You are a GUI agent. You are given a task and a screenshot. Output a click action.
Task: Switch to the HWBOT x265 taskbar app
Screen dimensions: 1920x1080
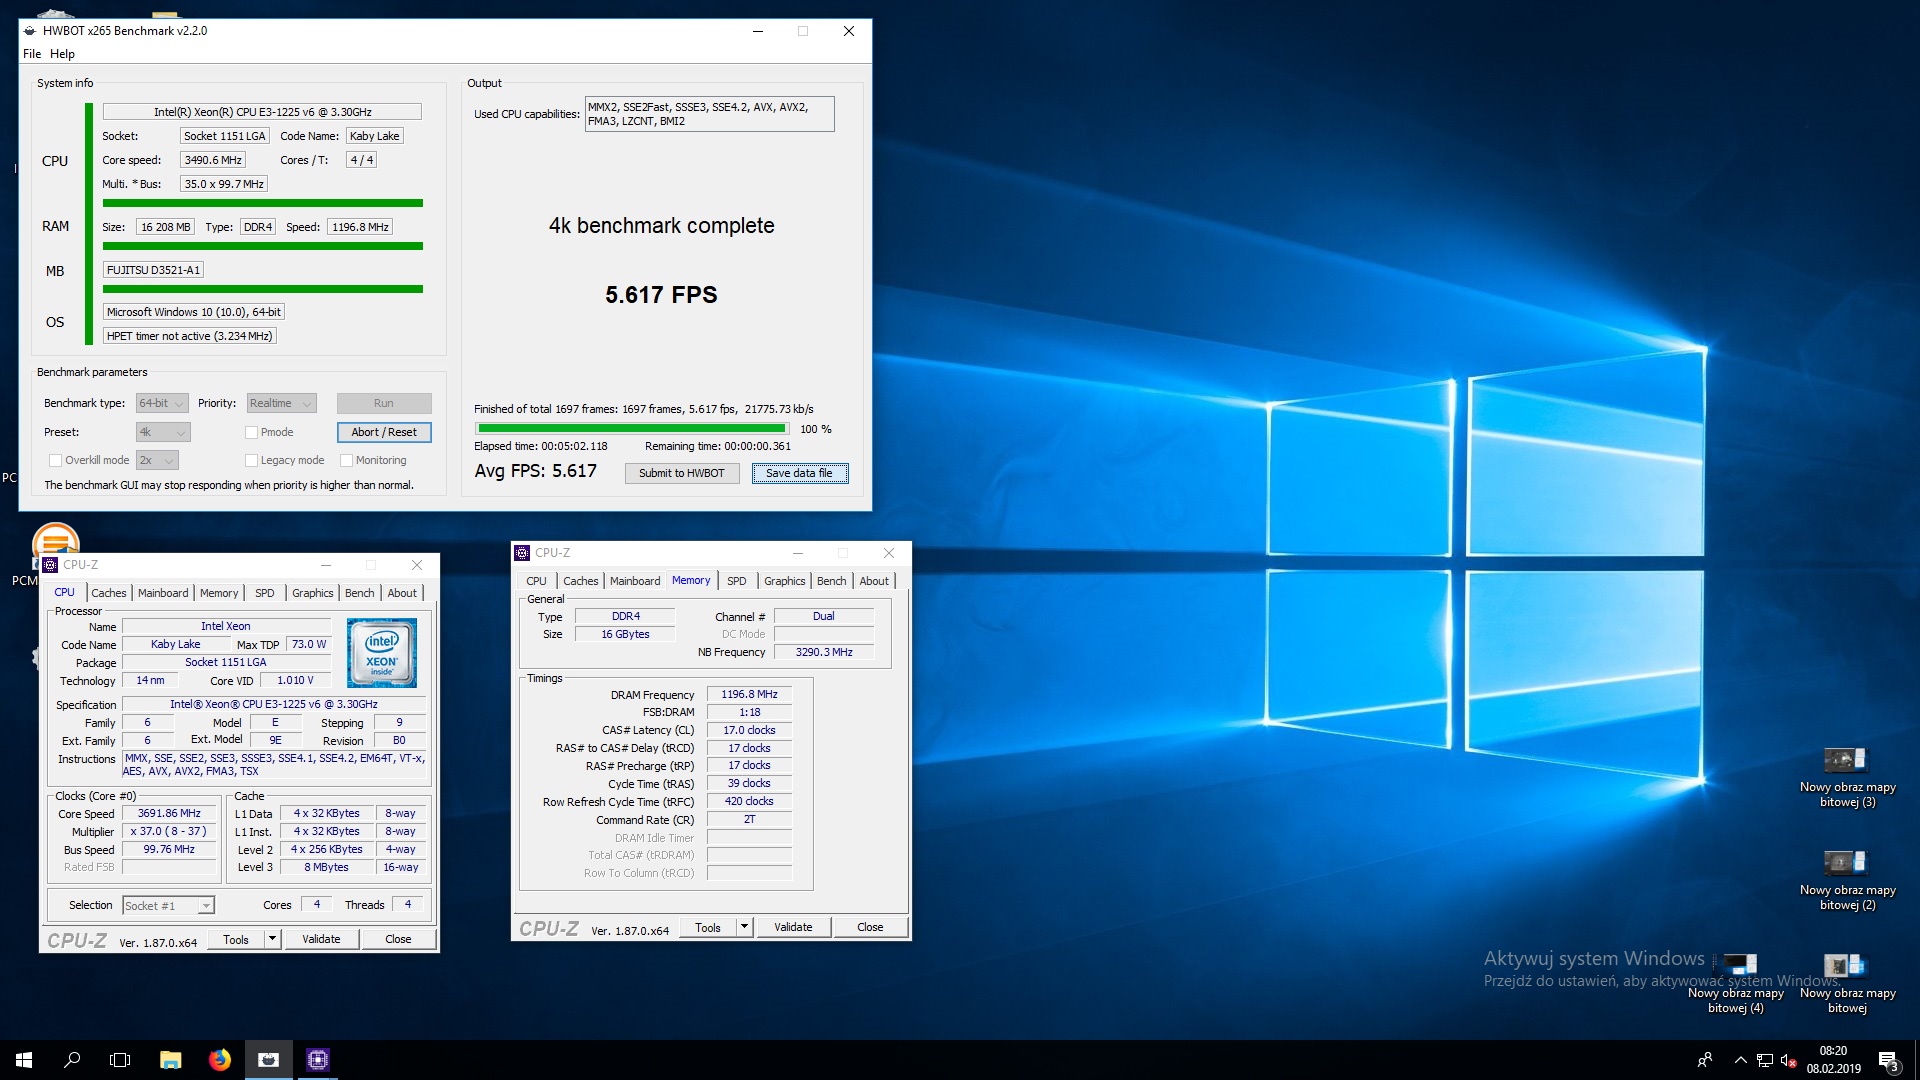tap(268, 1060)
